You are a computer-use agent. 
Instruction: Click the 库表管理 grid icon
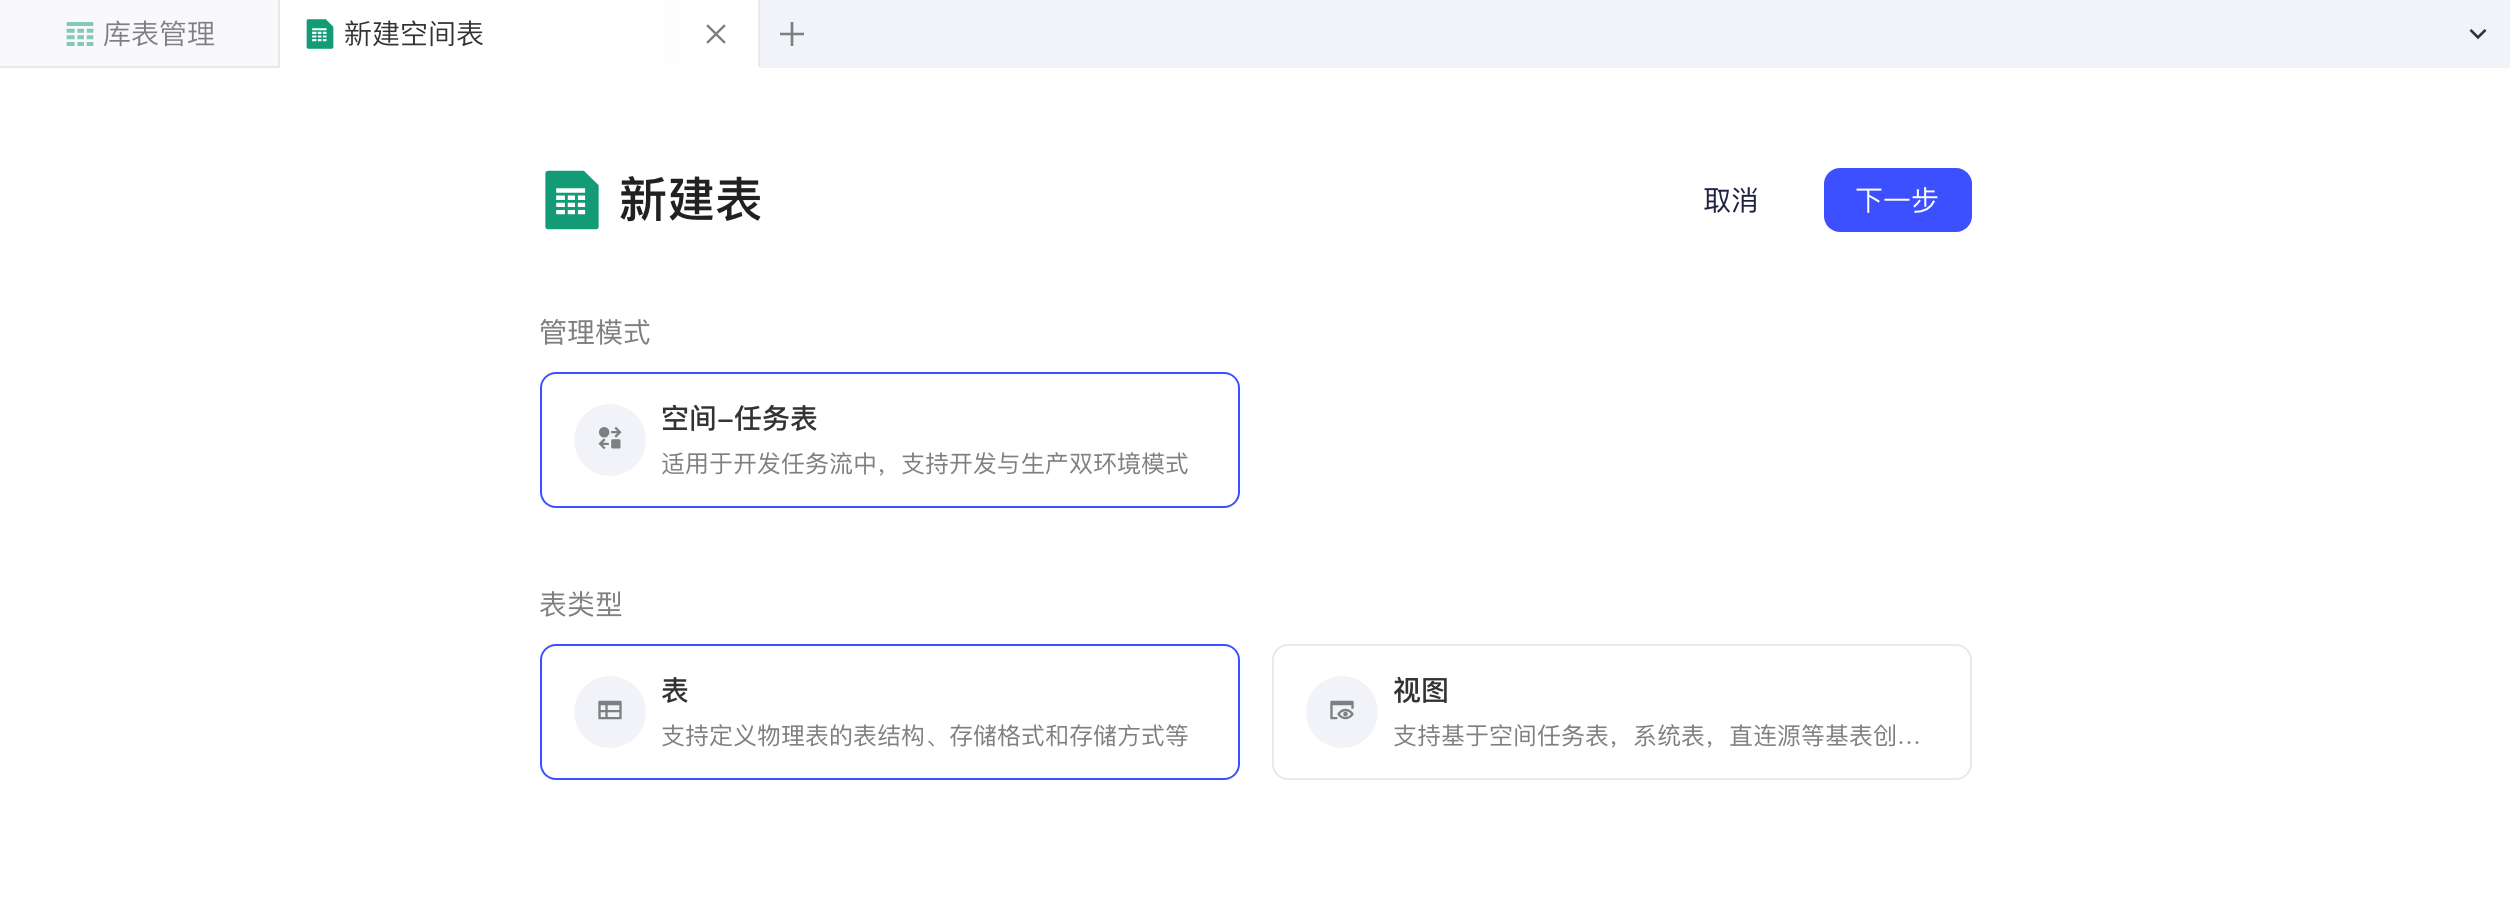tap(80, 35)
